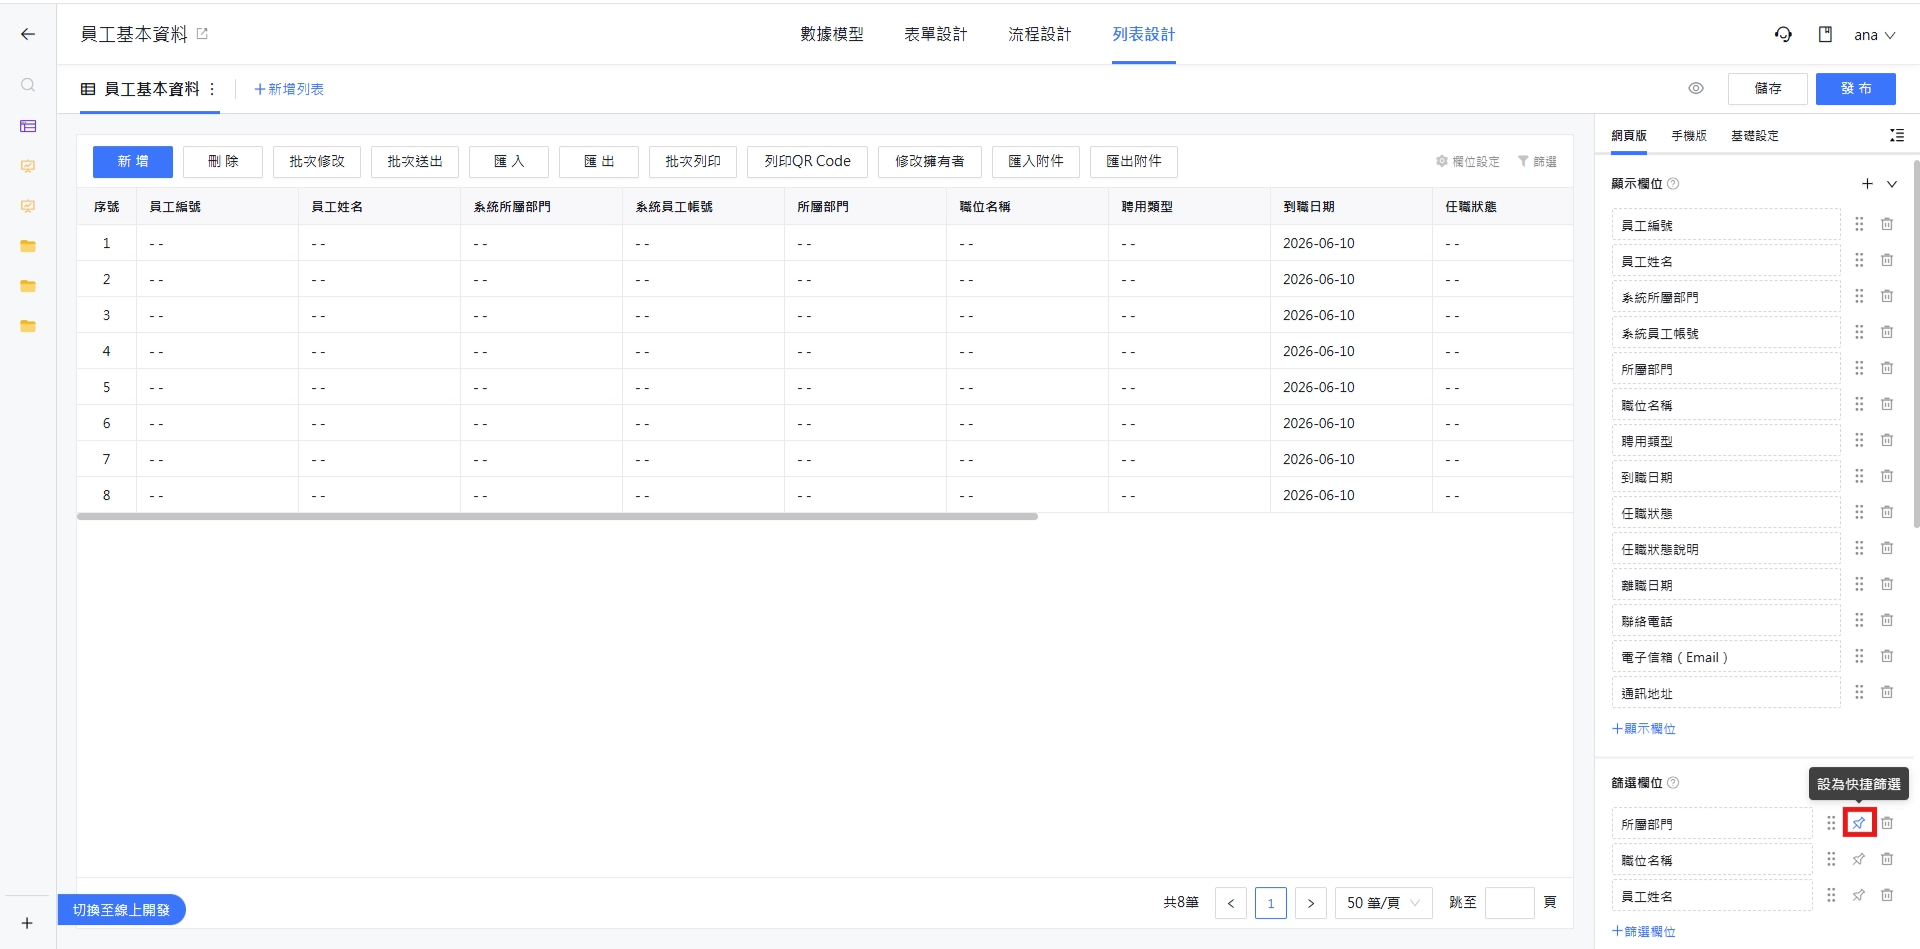This screenshot has height=949, width=1920.
Task: Add a display field with plus icon
Action: pos(1867,183)
